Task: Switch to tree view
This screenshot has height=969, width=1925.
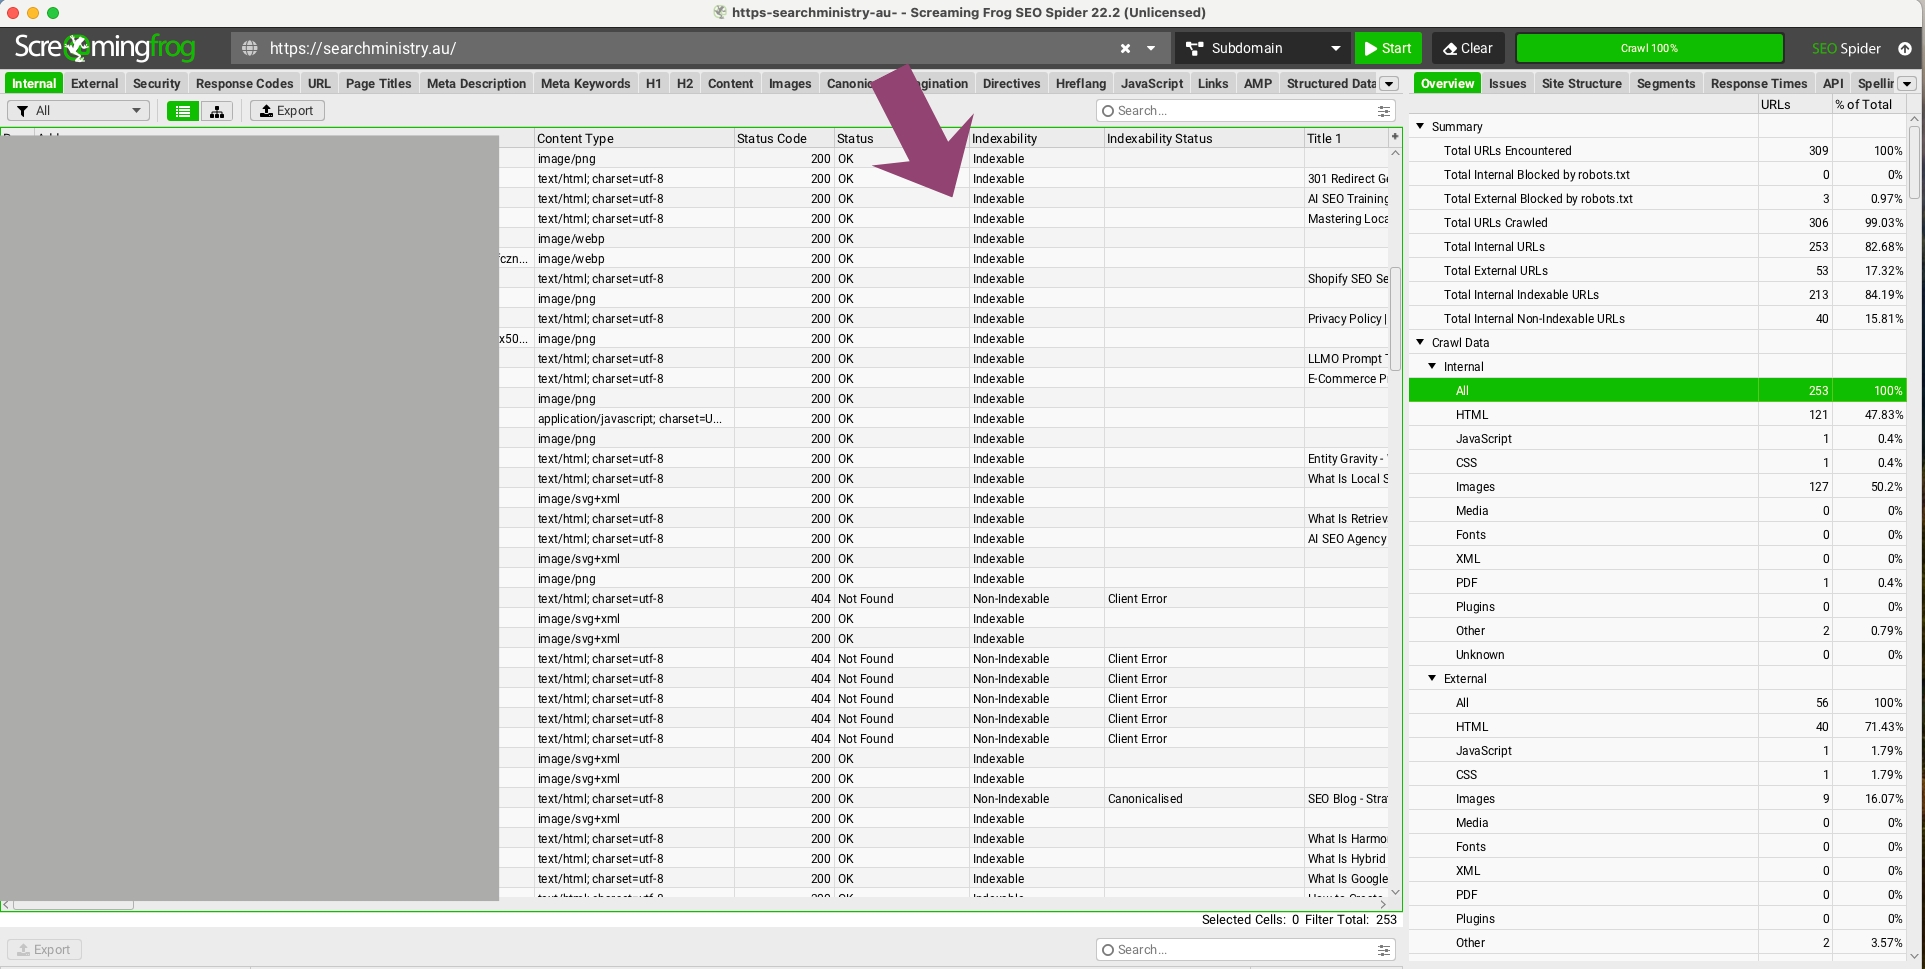Action: pos(217,111)
